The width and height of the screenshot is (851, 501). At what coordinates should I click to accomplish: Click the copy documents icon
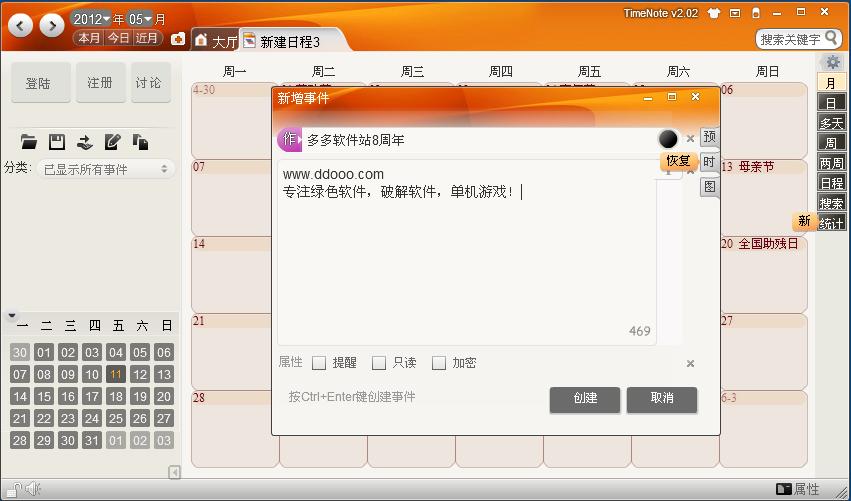pos(141,142)
